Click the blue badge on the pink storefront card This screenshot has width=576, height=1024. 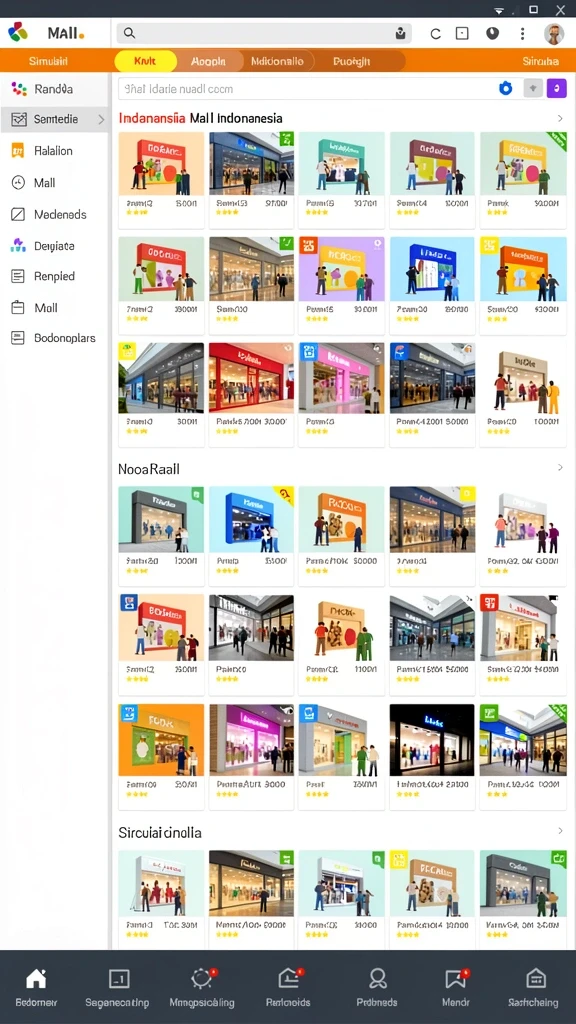308,351
